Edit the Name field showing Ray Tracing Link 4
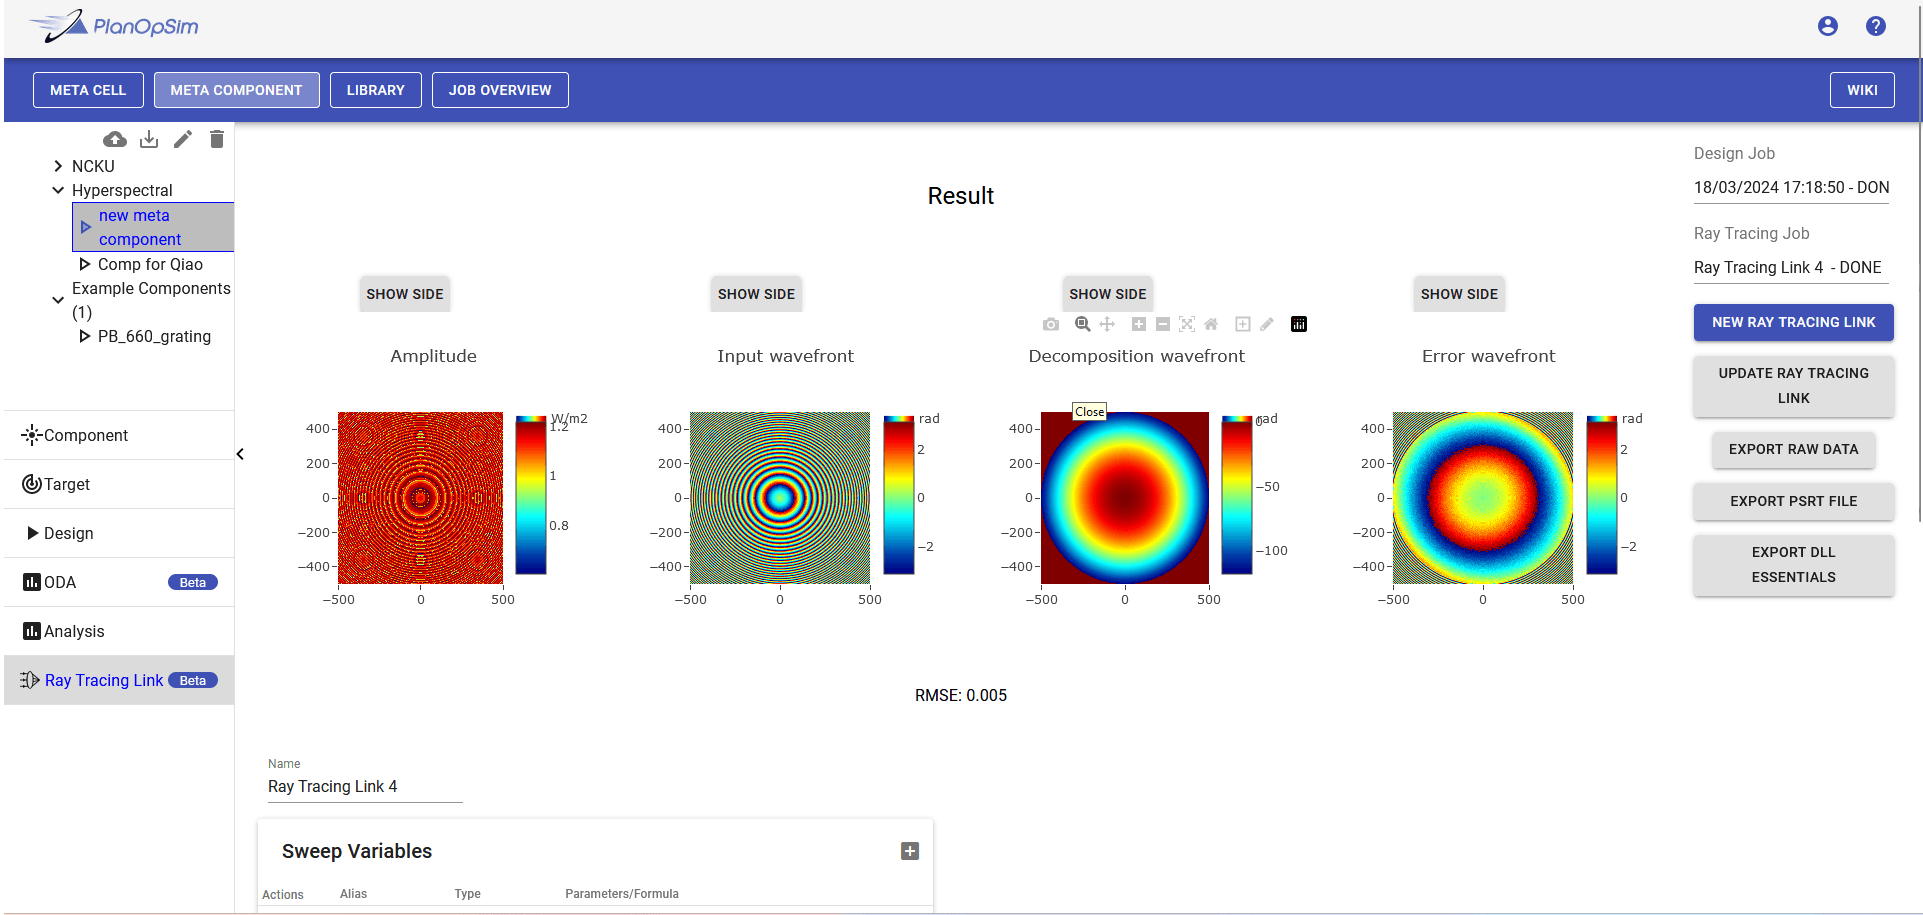The height and width of the screenshot is (915, 1923). pos(364,787)
